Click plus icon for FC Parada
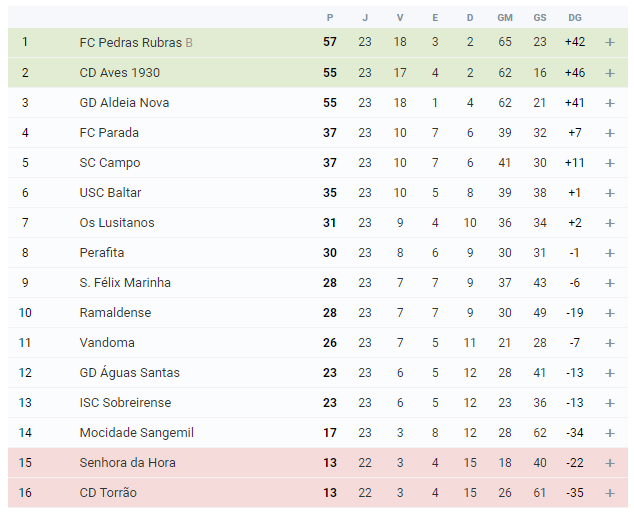The image size is (634, 514). tap(610, 133)
